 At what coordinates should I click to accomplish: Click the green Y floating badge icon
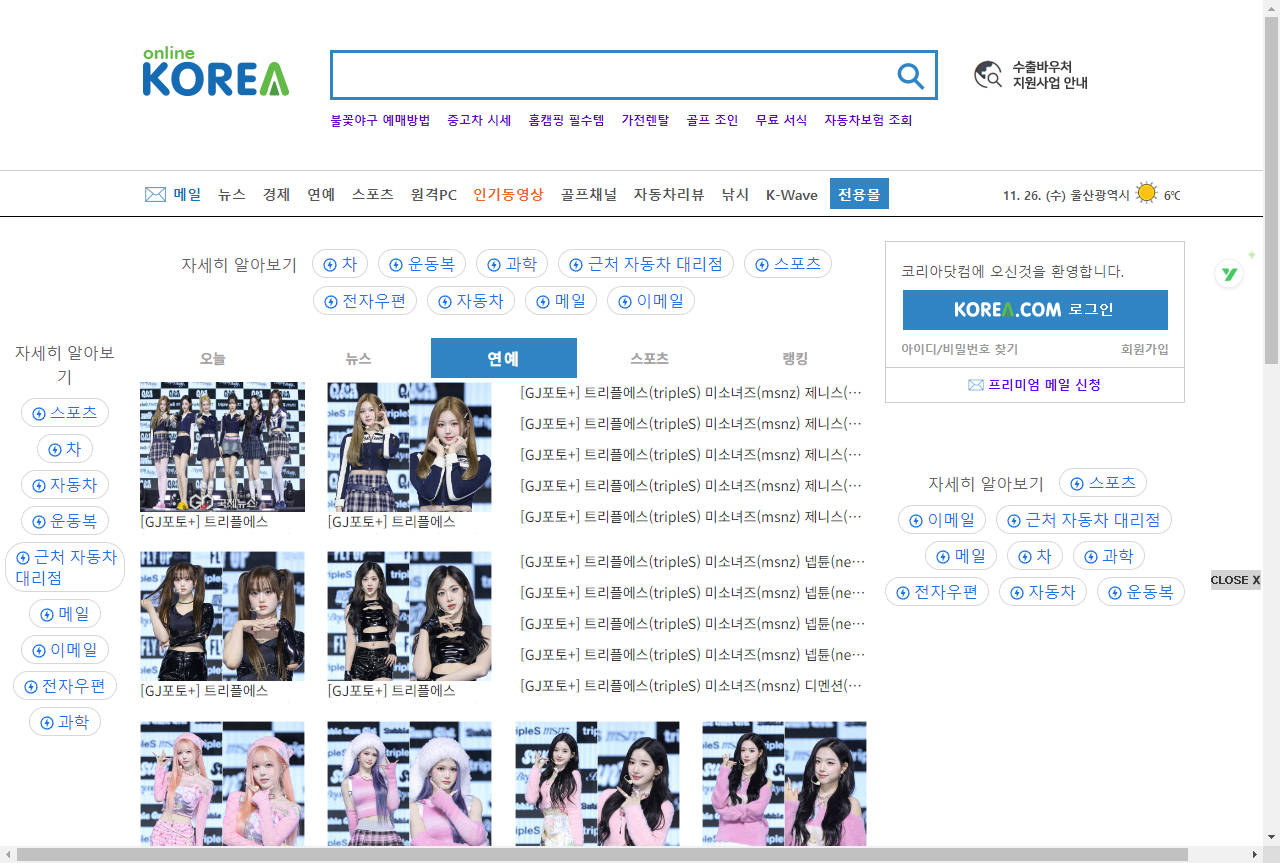tap(1229, 274)
